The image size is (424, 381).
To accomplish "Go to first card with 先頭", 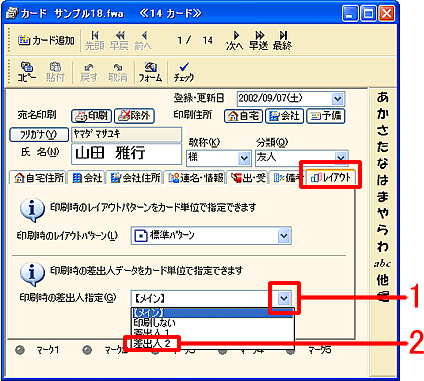I will click(x=95, y=41).
